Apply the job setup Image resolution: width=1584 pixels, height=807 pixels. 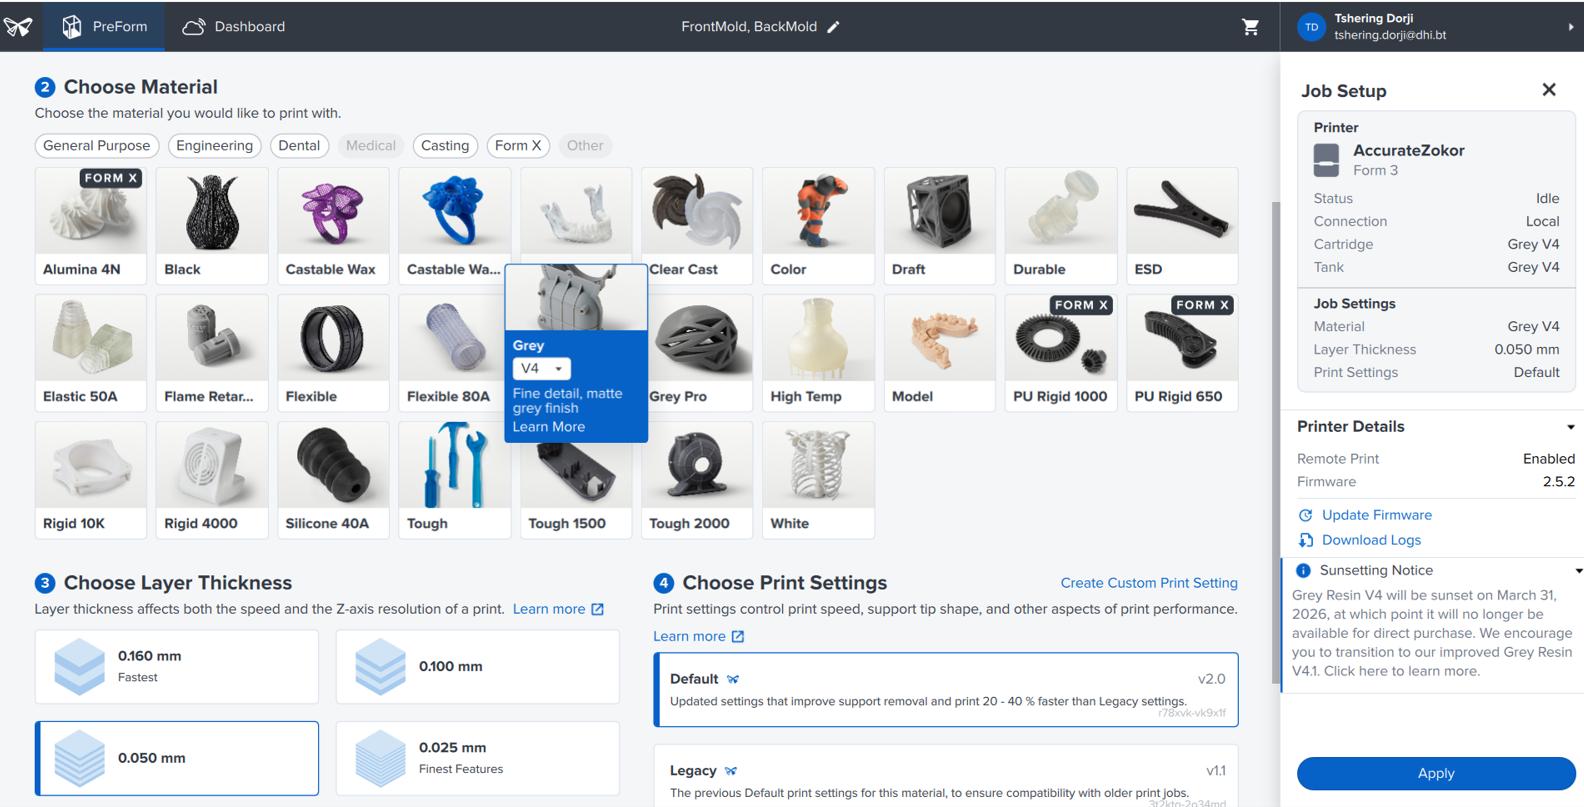pyautogui.click(x=1436, y=773)
